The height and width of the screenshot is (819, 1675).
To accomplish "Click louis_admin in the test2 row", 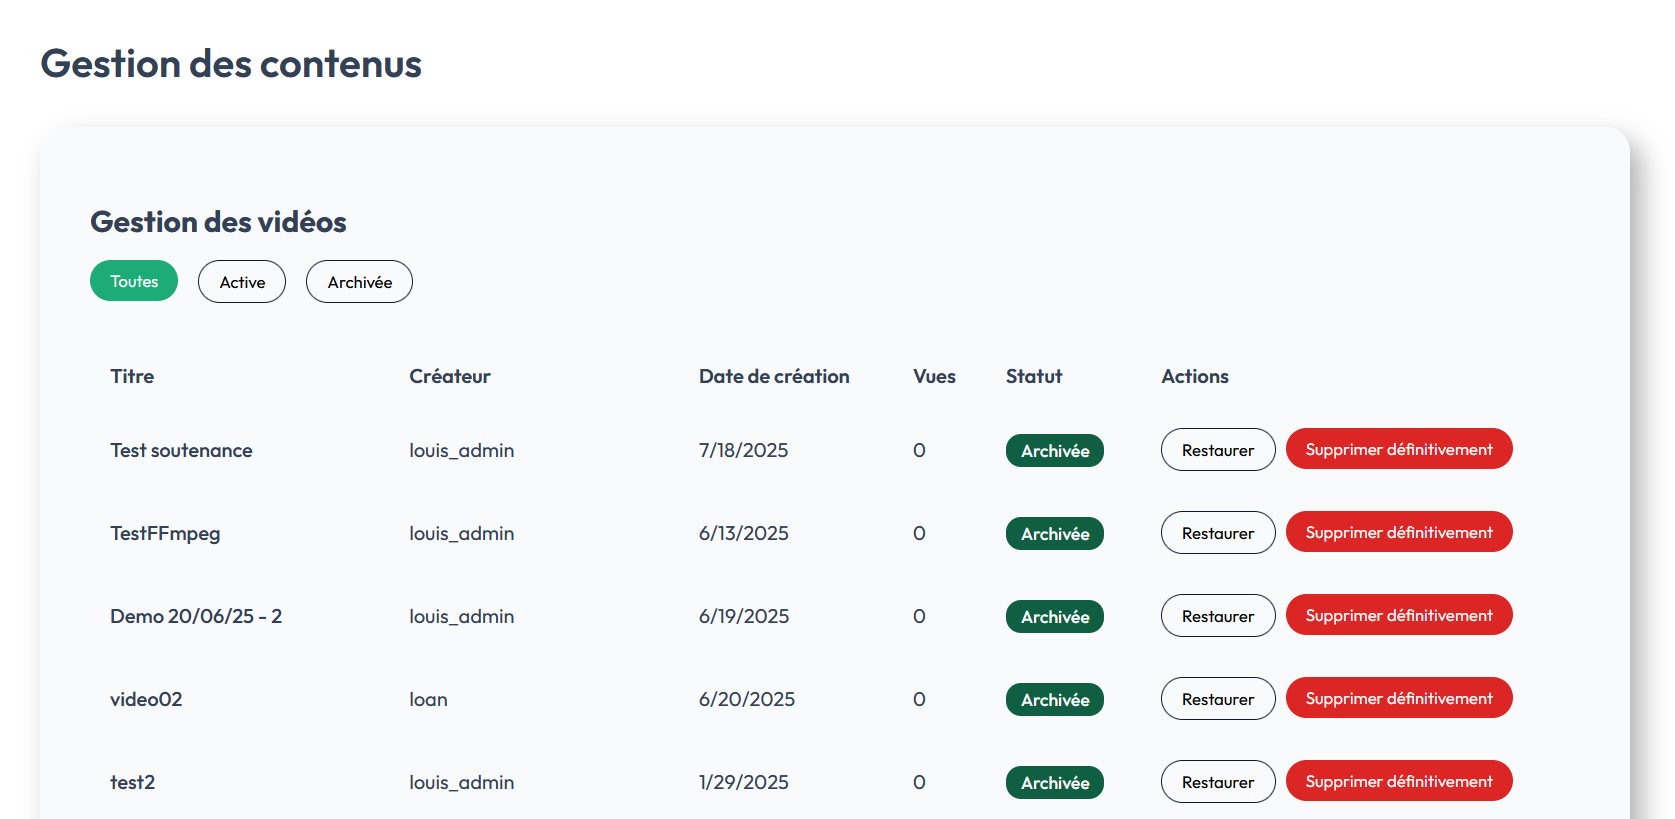I will pos(461,782).
